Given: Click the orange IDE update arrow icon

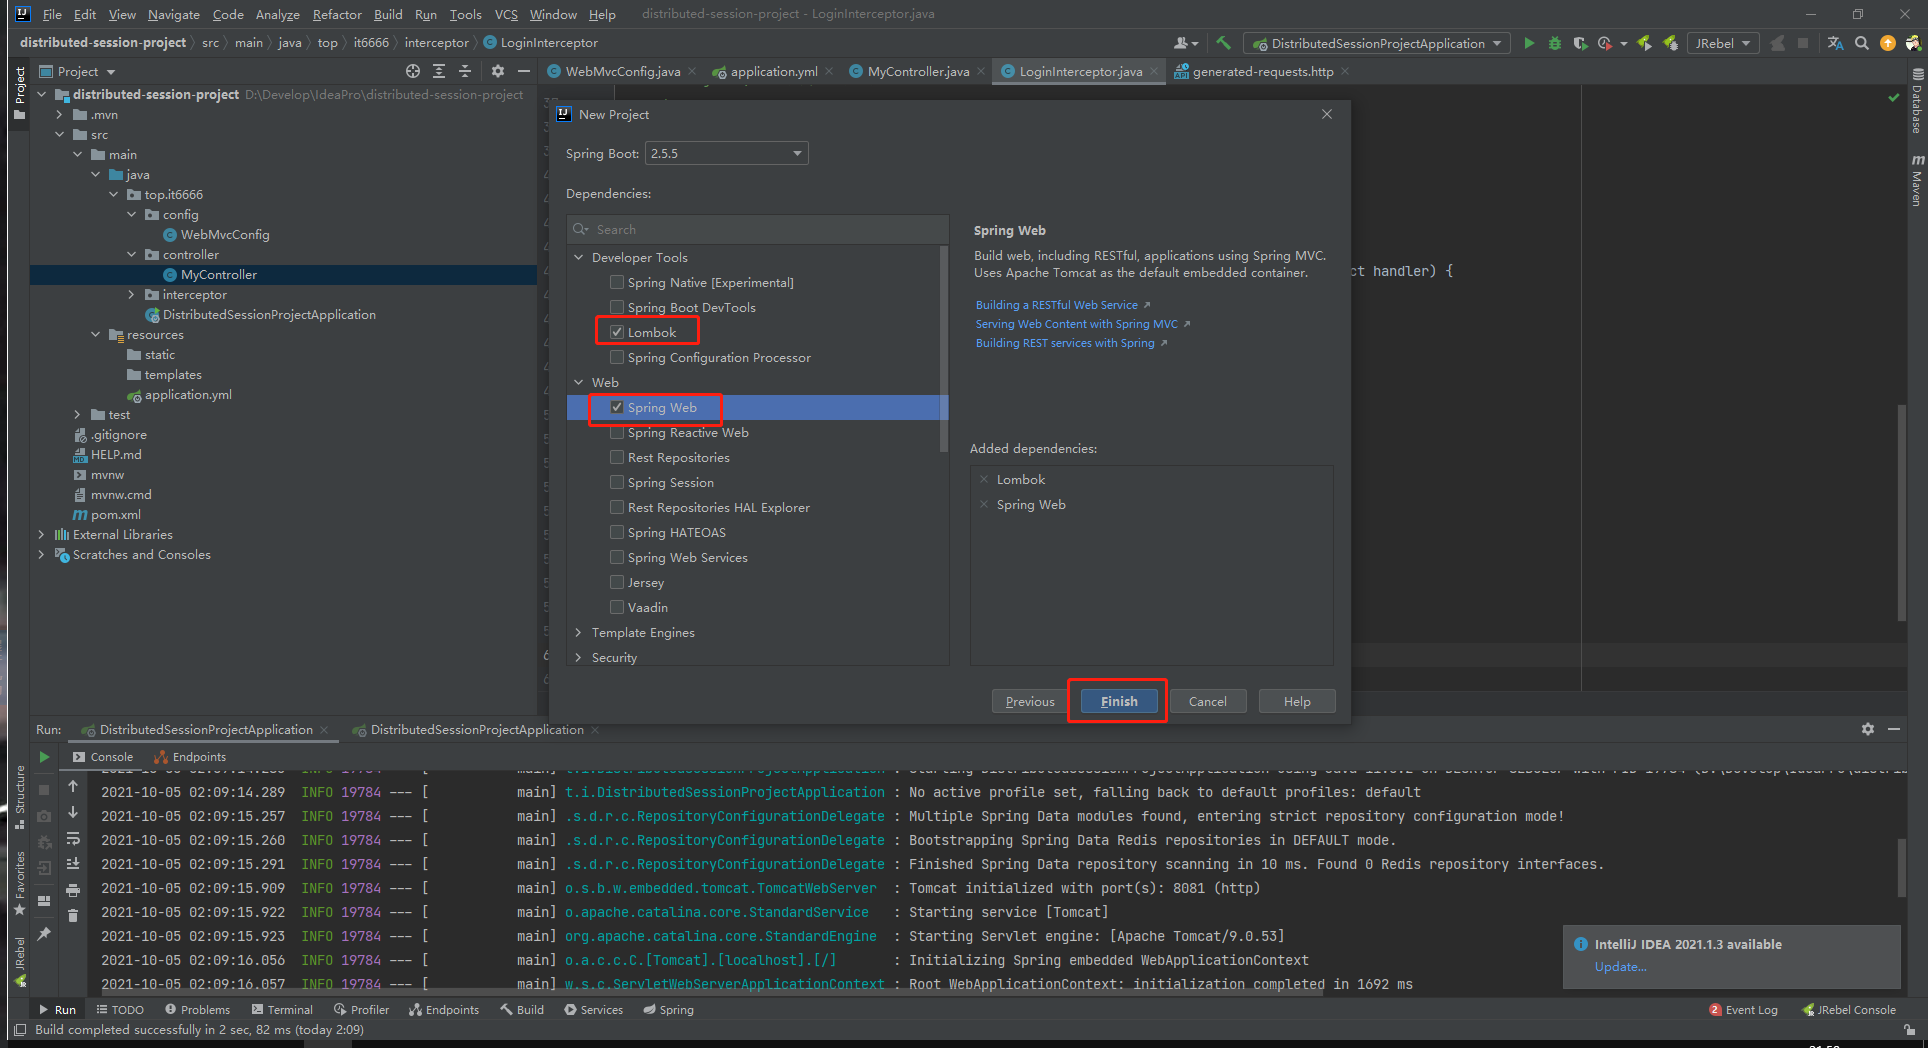Looking at the screenshot, I should click(x=1888, y=43).
